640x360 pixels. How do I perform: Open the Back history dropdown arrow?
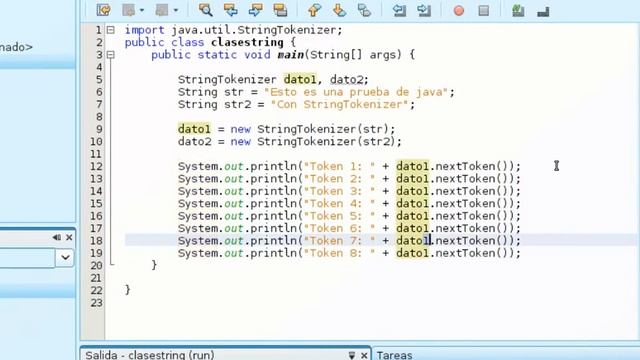click(142, 10)
